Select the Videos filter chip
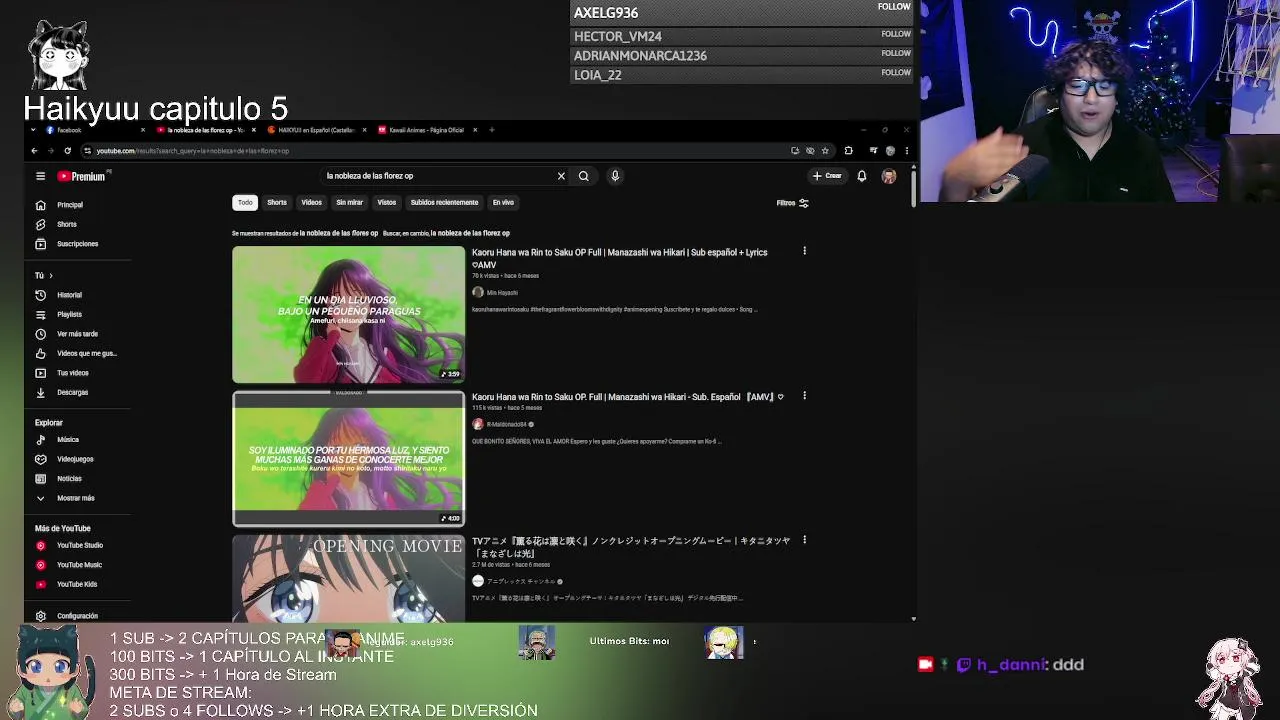 pos(312,203)
